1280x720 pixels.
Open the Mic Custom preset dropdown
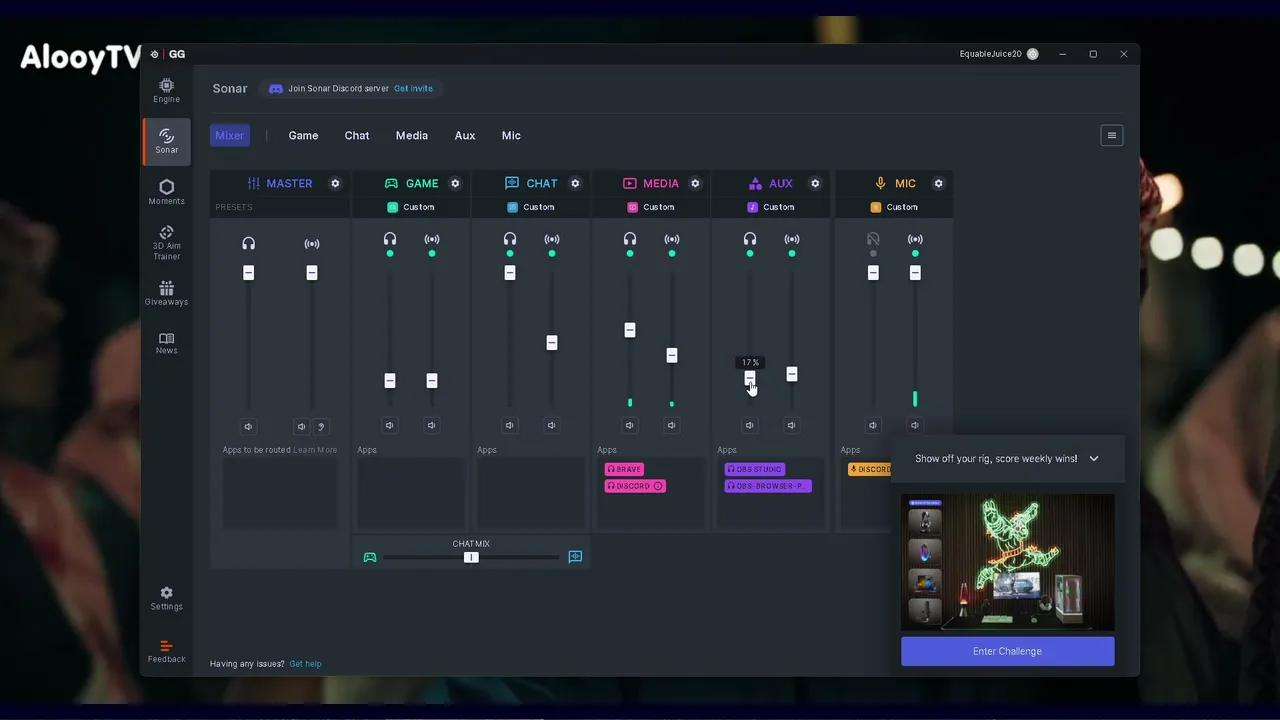click(x=894, y=207)
